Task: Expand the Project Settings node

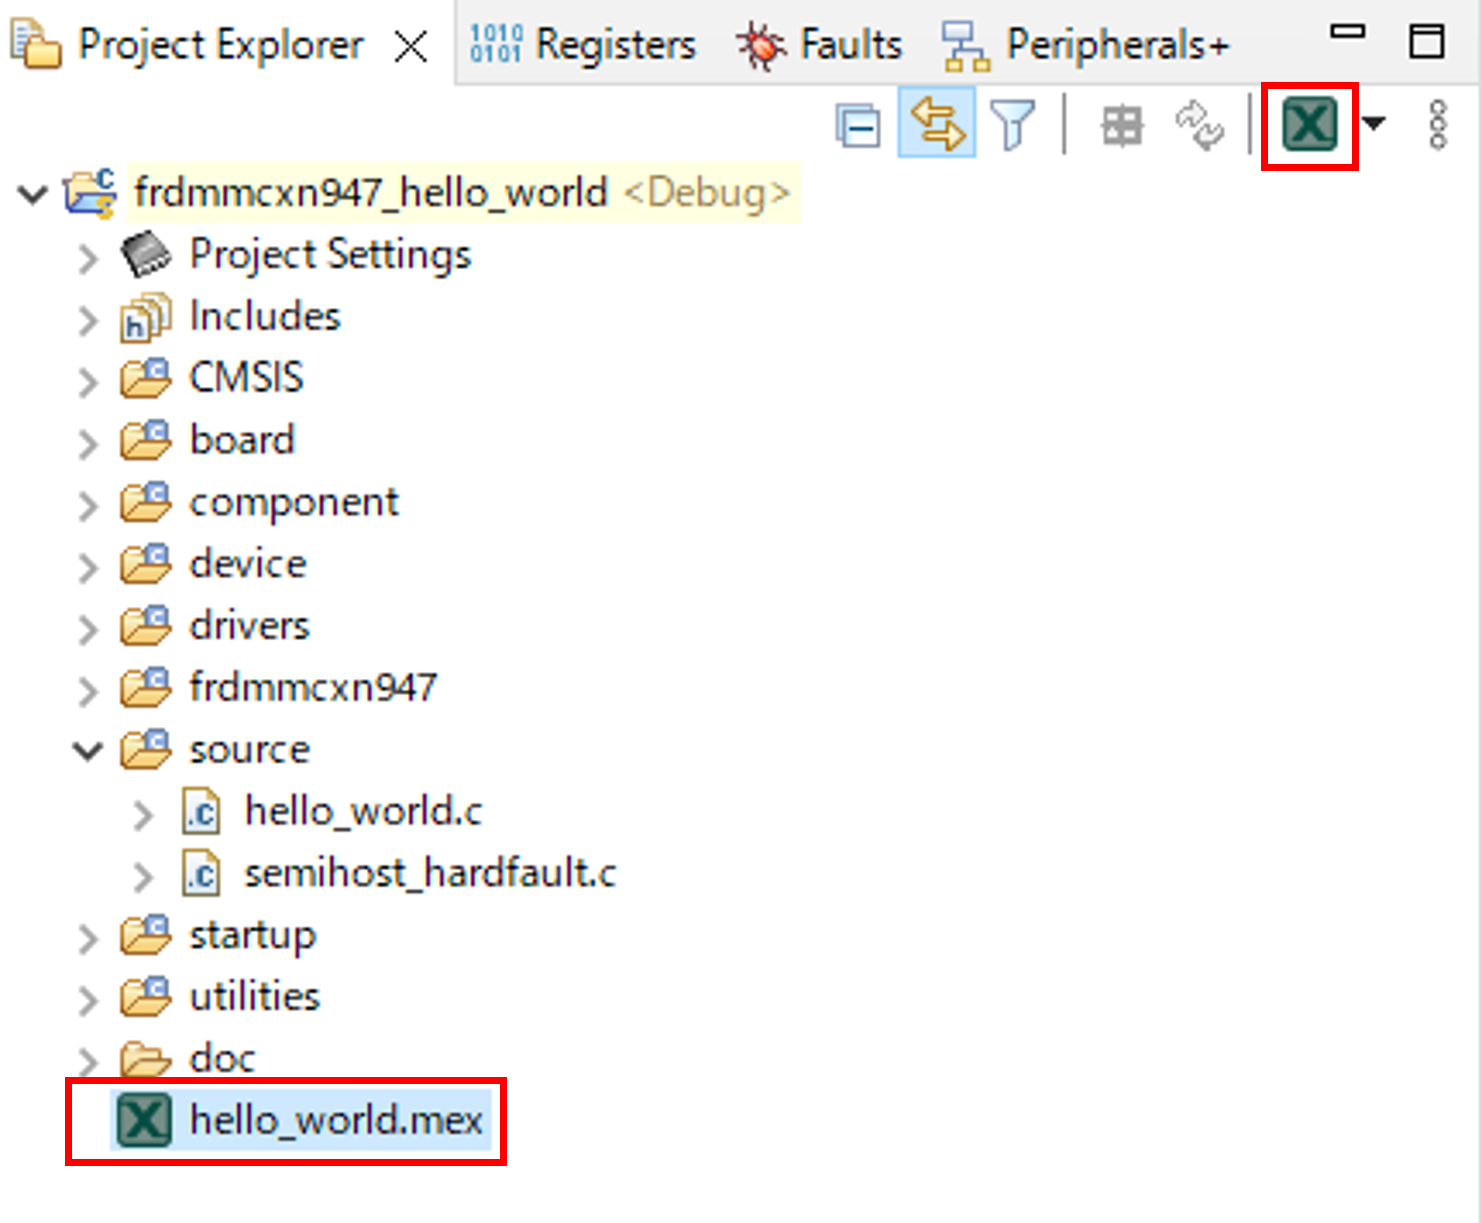Action: pyautogui.click(x=89, y=257)
